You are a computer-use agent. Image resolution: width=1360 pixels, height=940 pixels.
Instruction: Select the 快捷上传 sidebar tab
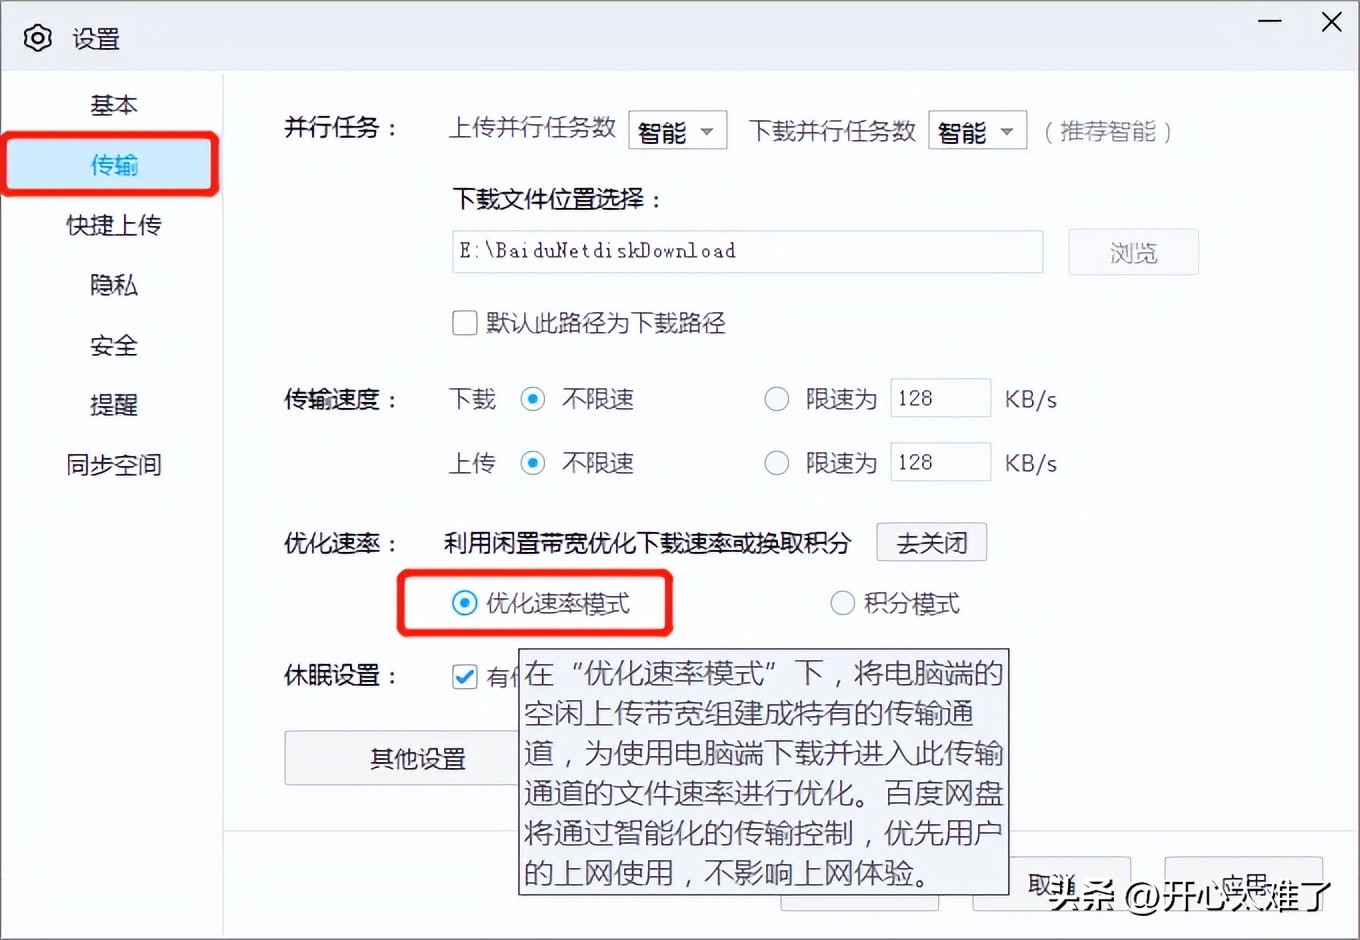(113, 225)
